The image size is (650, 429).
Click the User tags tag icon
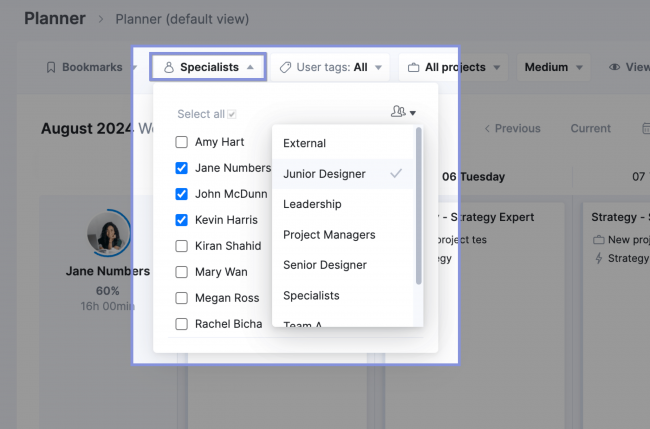pyautogui.click(x=285, y=67)
